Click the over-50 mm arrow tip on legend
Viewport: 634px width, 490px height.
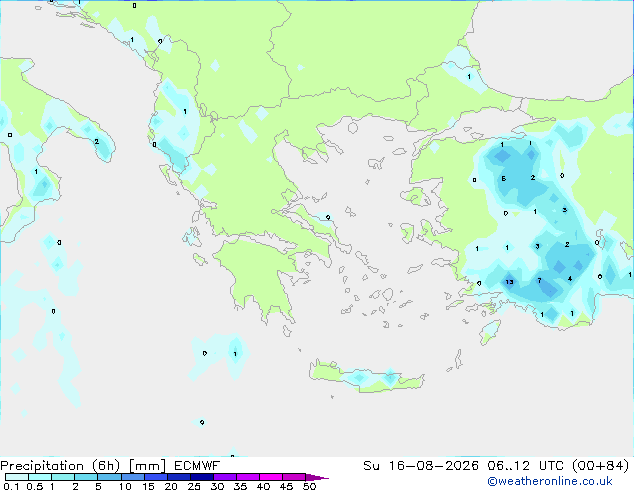click(317, 477)
